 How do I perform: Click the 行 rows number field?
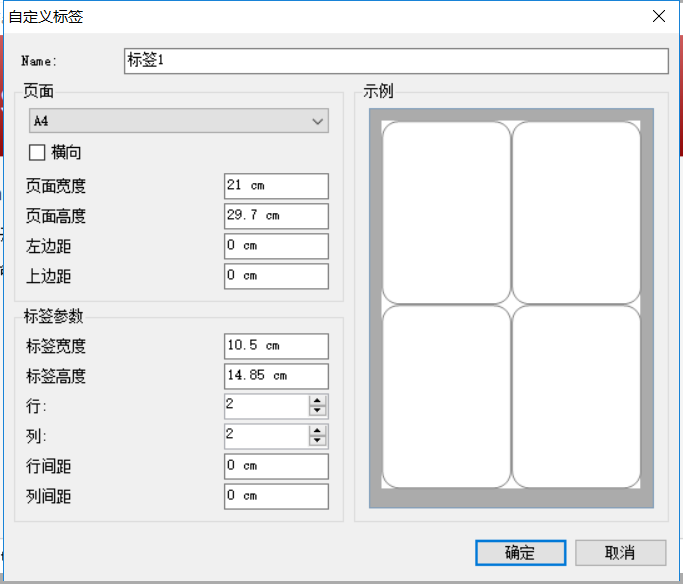(x=267, y=406)
